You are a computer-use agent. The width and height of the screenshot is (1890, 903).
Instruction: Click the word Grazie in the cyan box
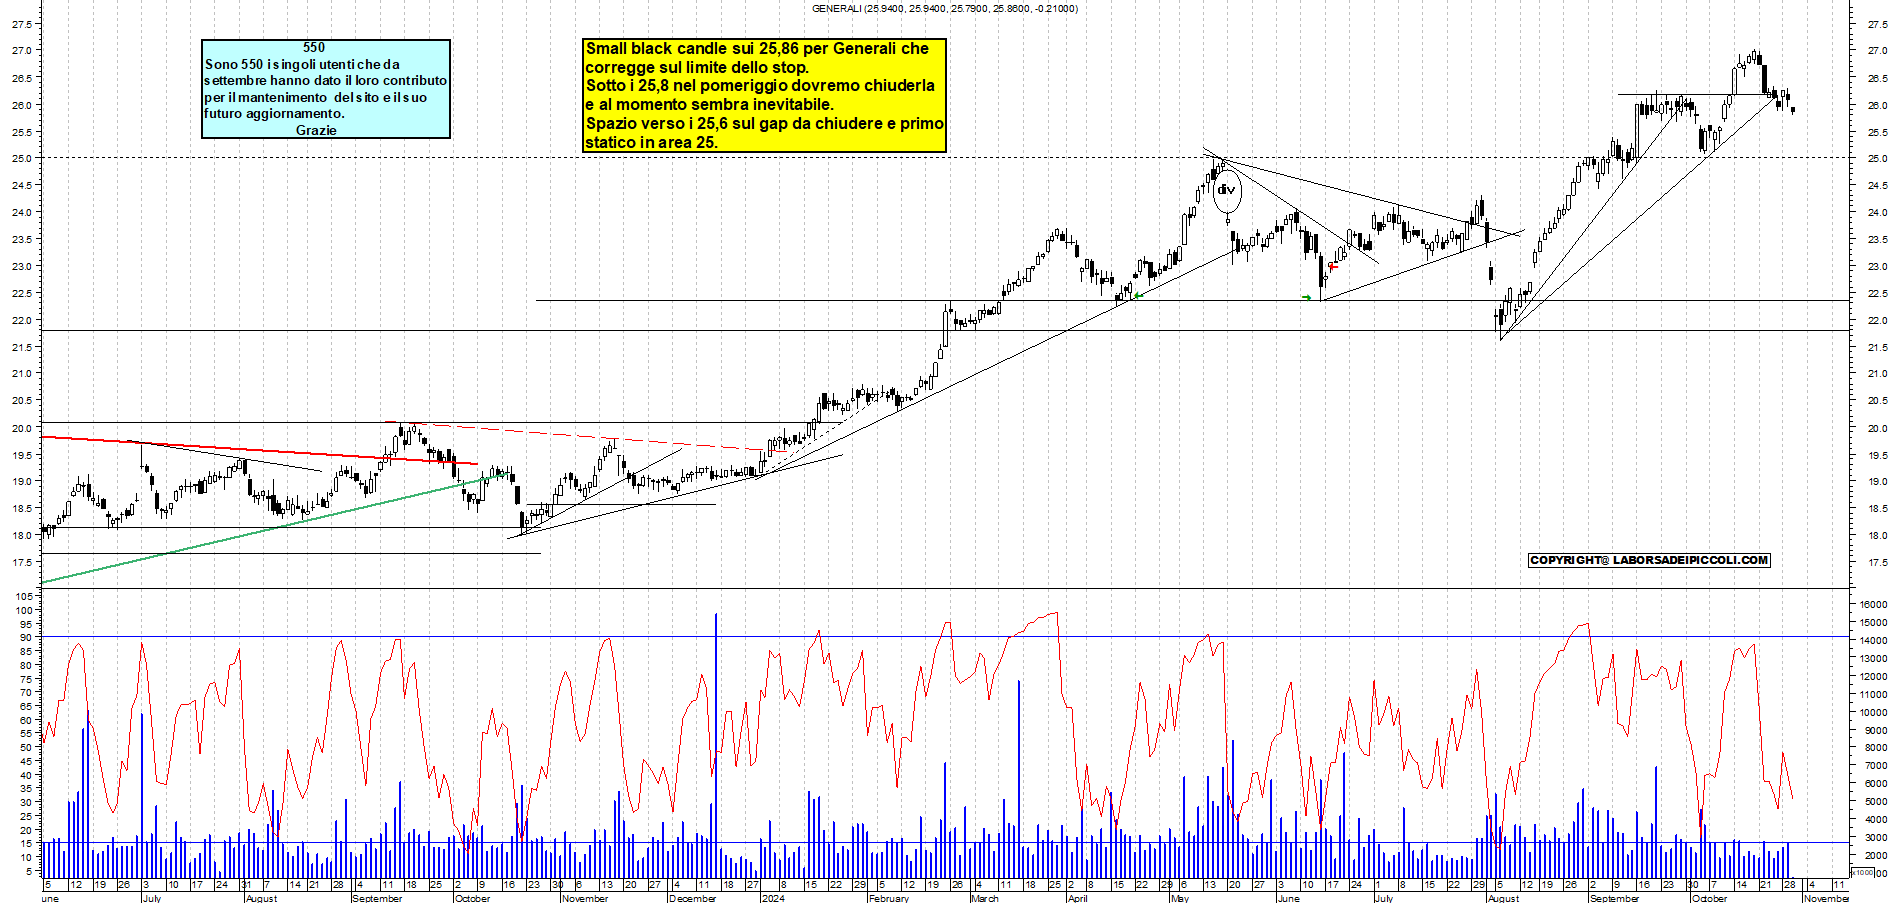(316, 130)
